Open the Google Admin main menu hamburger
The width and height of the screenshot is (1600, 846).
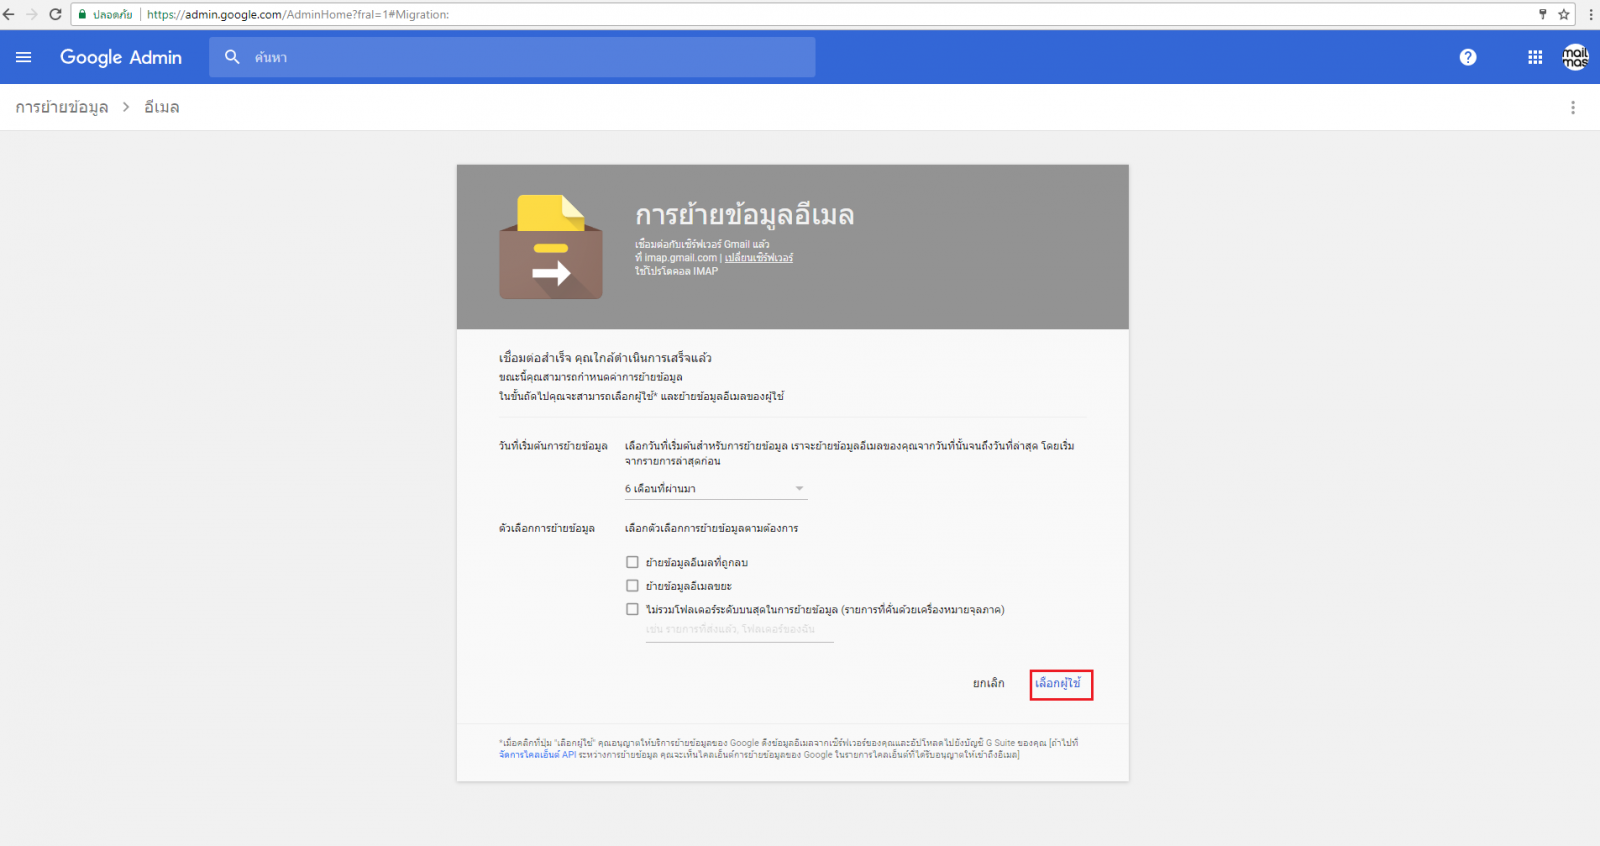24,57
